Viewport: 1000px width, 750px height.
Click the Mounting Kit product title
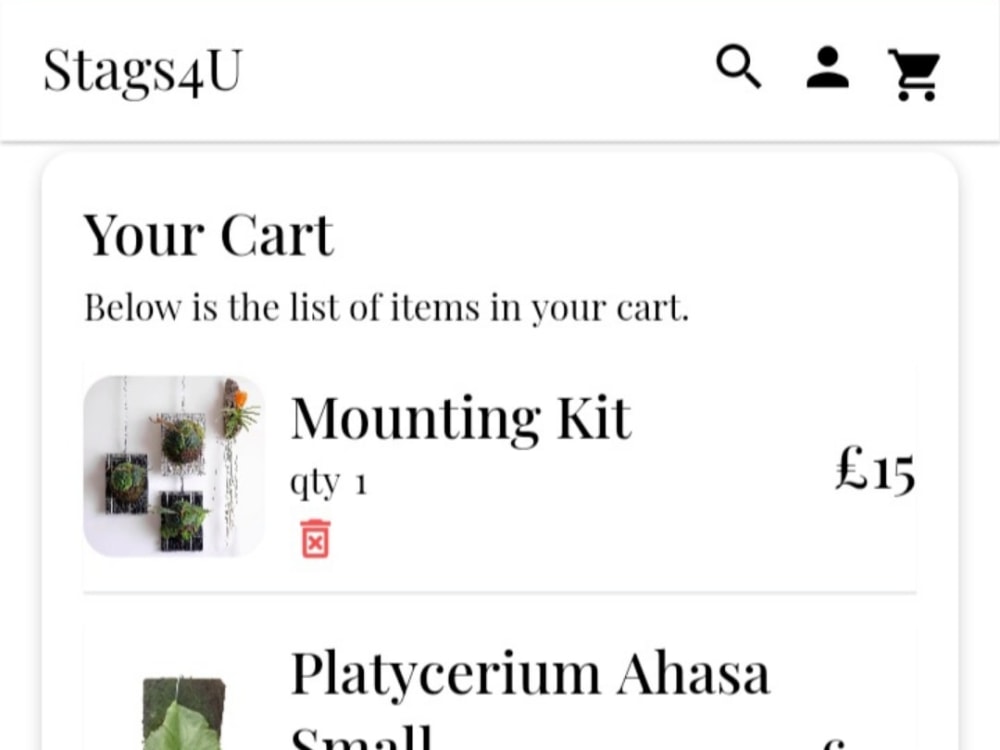(461, 418)
